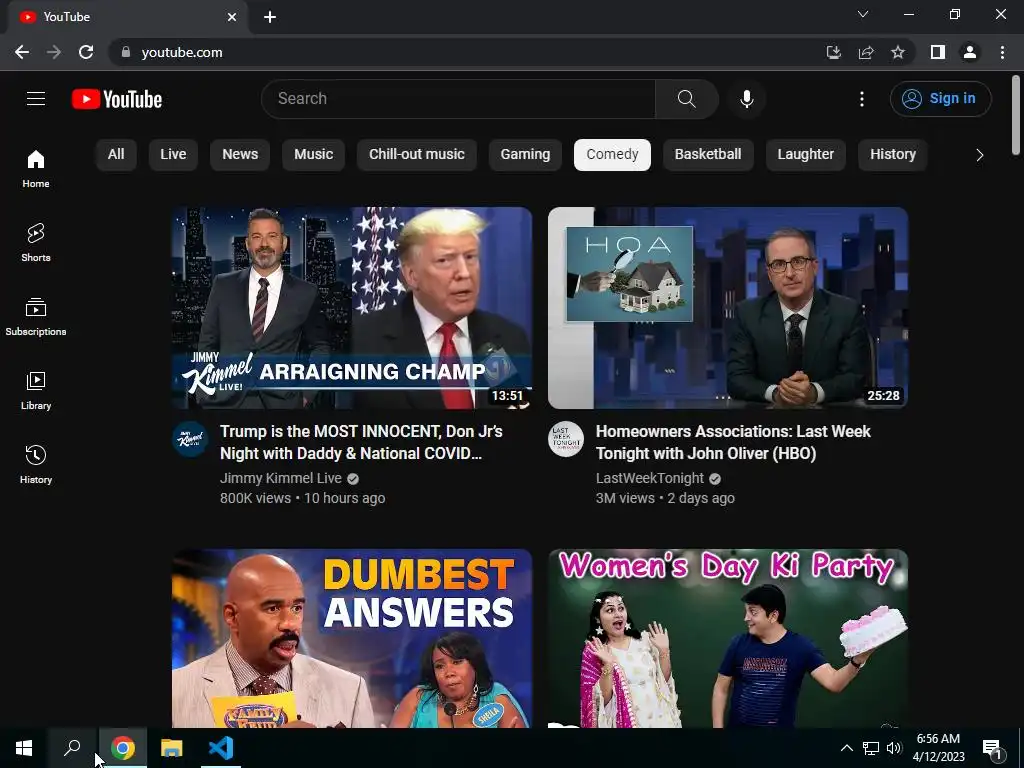The image size is (1024, 768).
Task: Open Homeowners Associations video title
Action: click(733, 442)
